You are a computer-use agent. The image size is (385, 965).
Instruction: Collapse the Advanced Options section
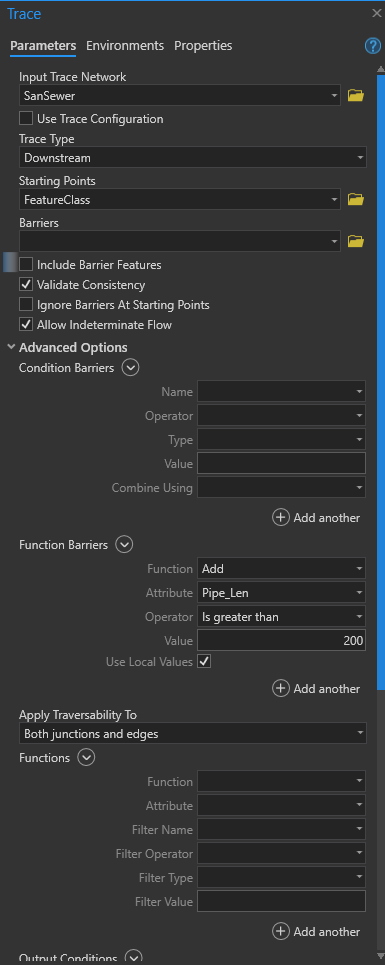(11, 347)
